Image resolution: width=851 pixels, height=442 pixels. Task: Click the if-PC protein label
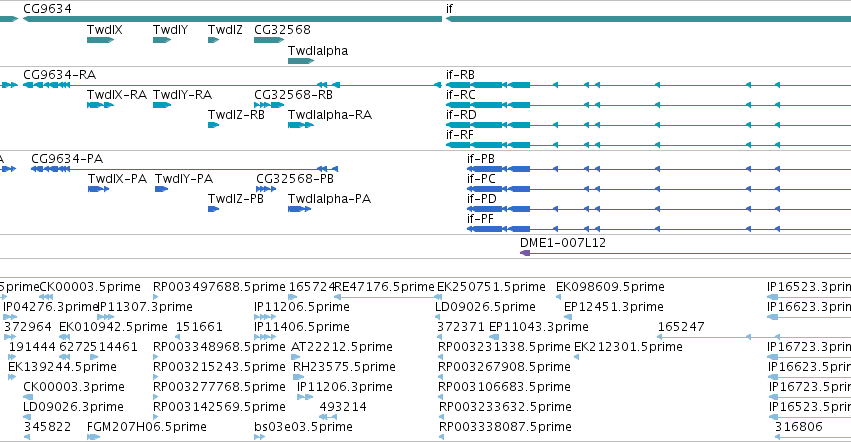tap(481, 179)
